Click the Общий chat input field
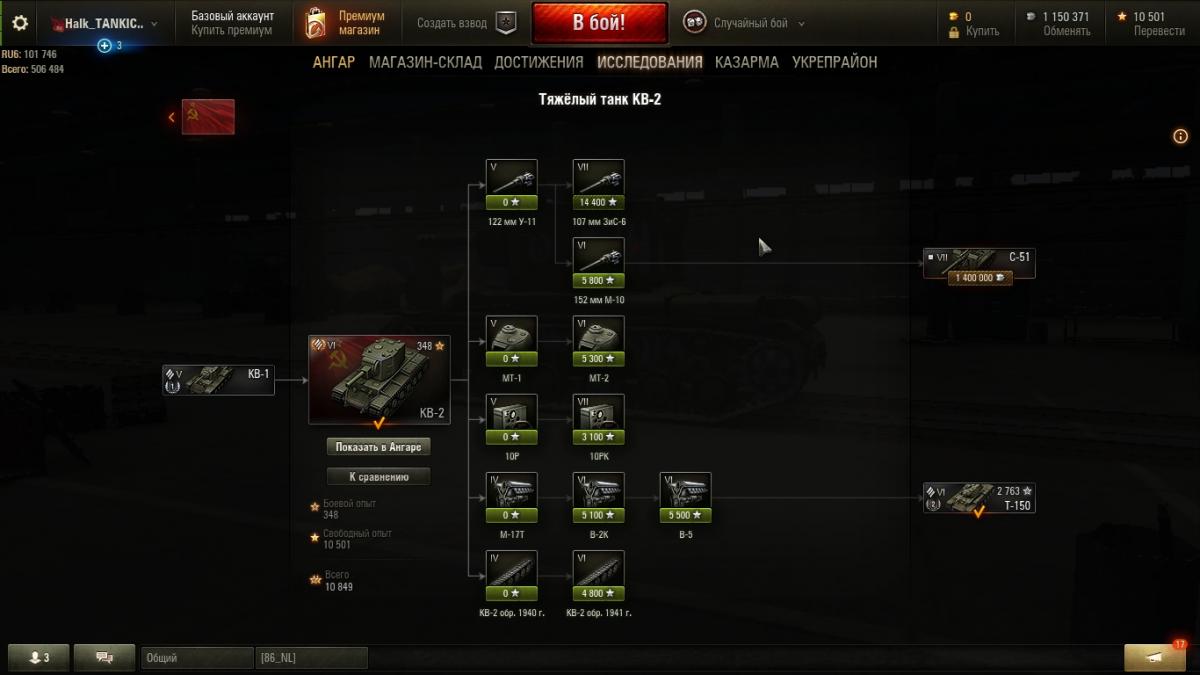 (197, 658)
